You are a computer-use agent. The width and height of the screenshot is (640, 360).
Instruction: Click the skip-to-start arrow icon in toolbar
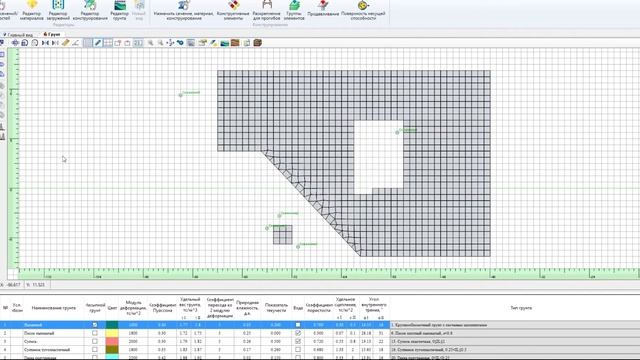45,43
